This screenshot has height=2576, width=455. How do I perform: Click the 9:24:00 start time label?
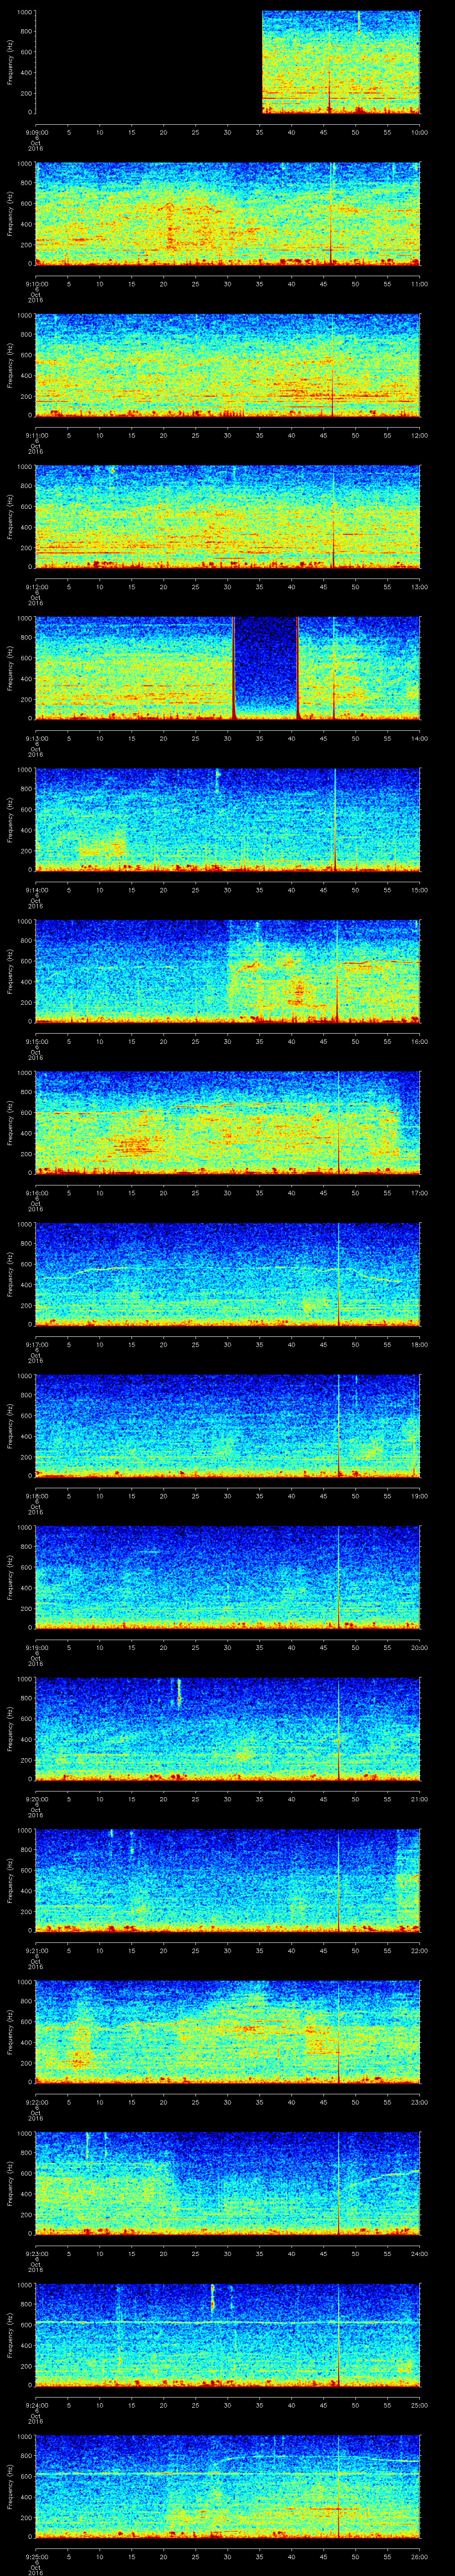click(x=36, y=2406)
